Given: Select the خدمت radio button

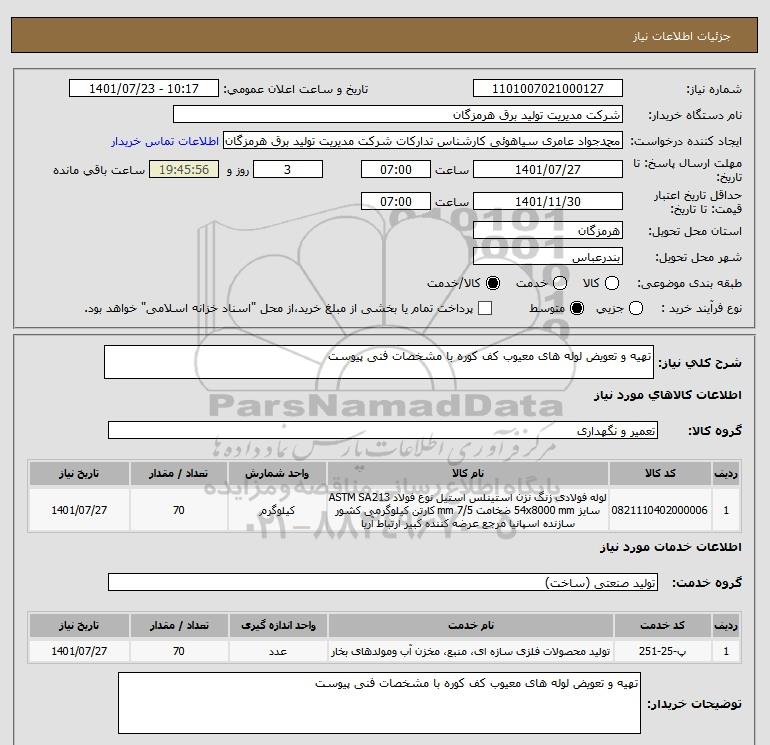Looking at the screenshot, I should coord(560,283).
